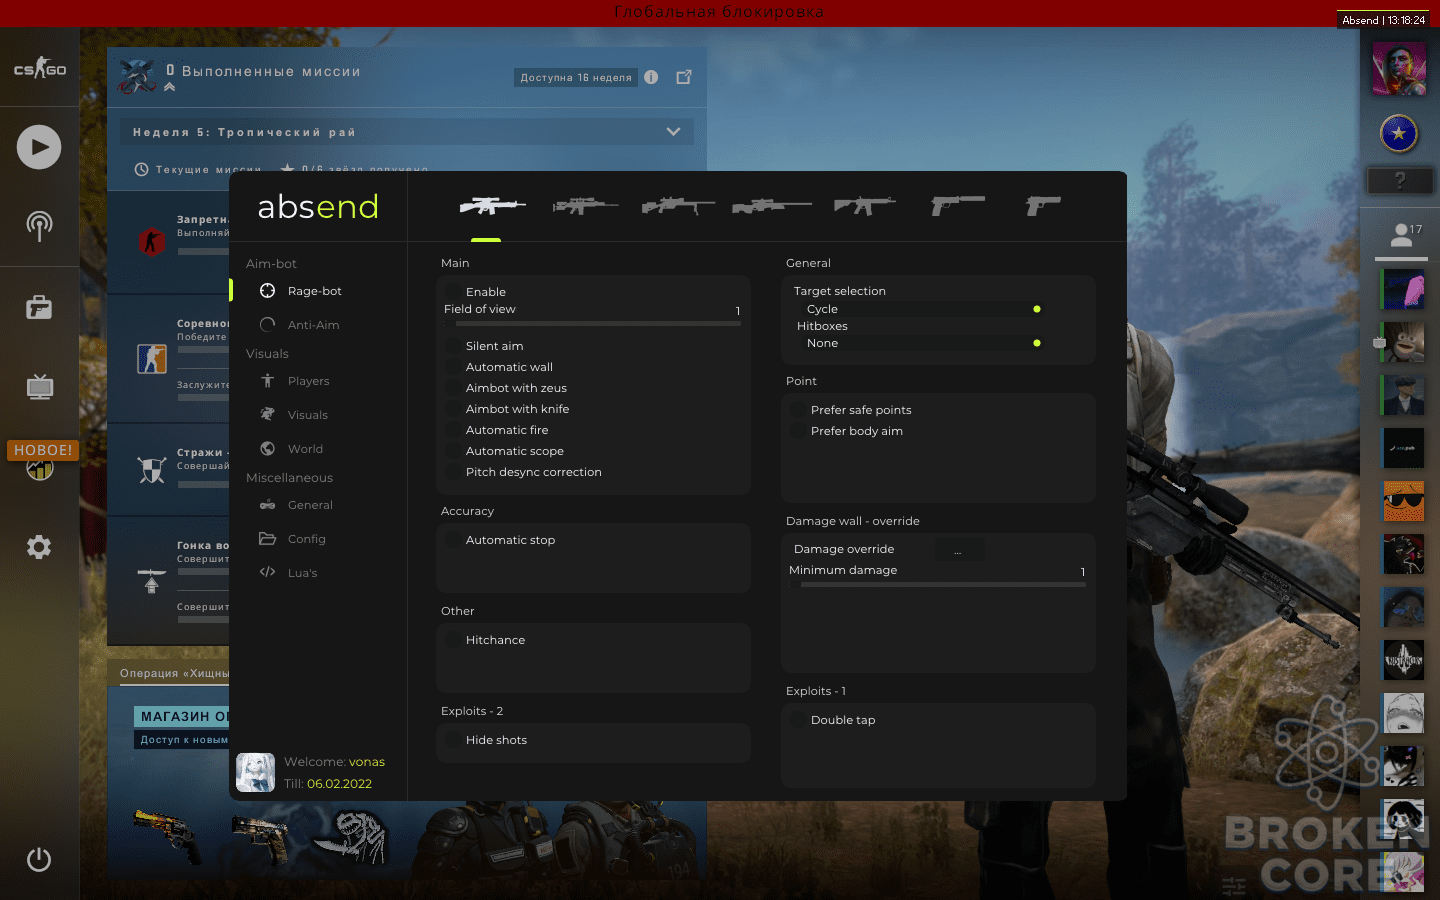The width and height of the screenshot is (1440, 900).
Task: Toggle the Automatic scope checkbox
Action: click(453, 451)
